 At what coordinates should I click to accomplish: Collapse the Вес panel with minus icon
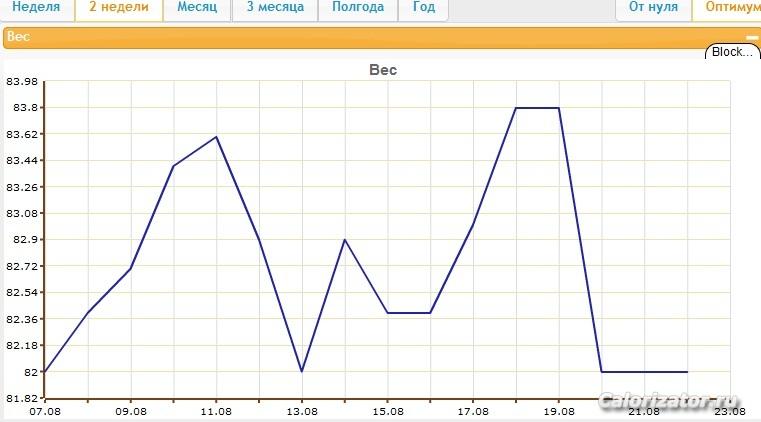pos(751,37)
